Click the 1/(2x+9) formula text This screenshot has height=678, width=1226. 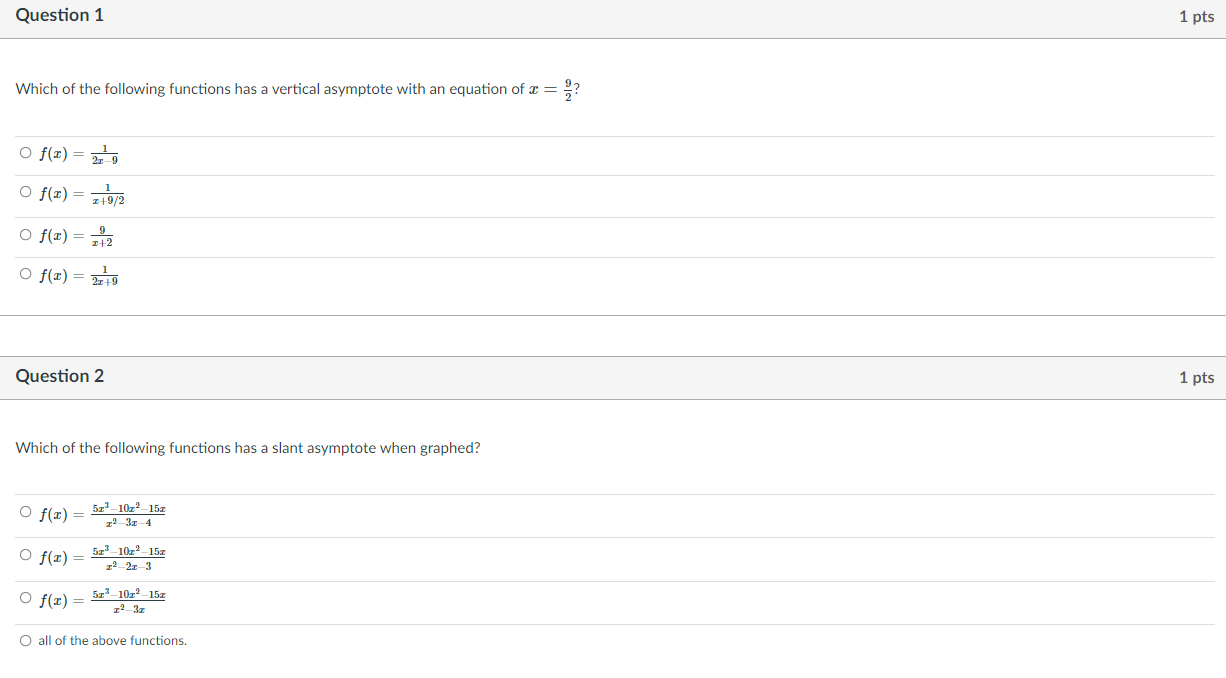click(79, 276)
